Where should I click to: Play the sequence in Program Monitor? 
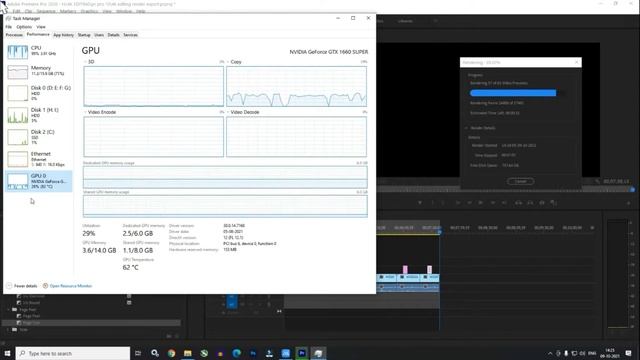click(x=481, y=202)
